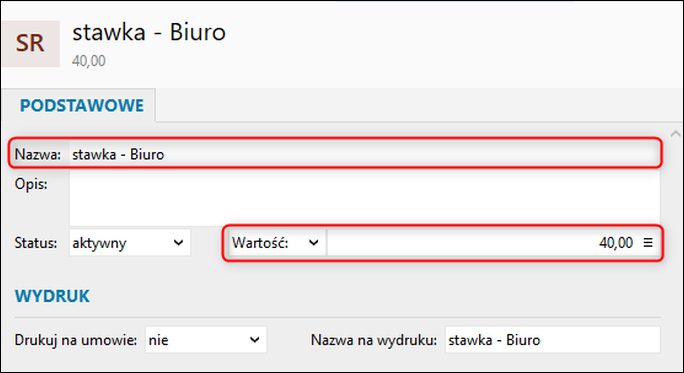Collapse the panel using the top-right chevron
The height and width of the screenshot is (373, 684).
pos(675,134)
